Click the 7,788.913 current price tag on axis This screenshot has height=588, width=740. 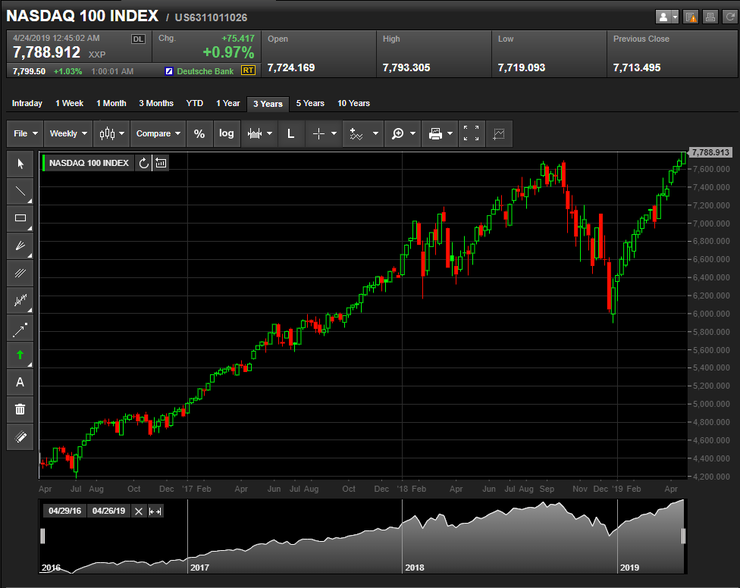click(711, 152)
